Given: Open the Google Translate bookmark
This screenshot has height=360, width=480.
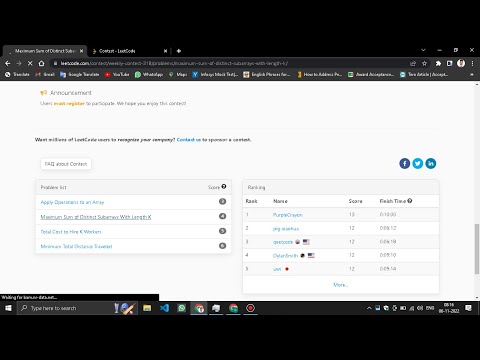Looking at the screenshot, I should coord(80,74).
